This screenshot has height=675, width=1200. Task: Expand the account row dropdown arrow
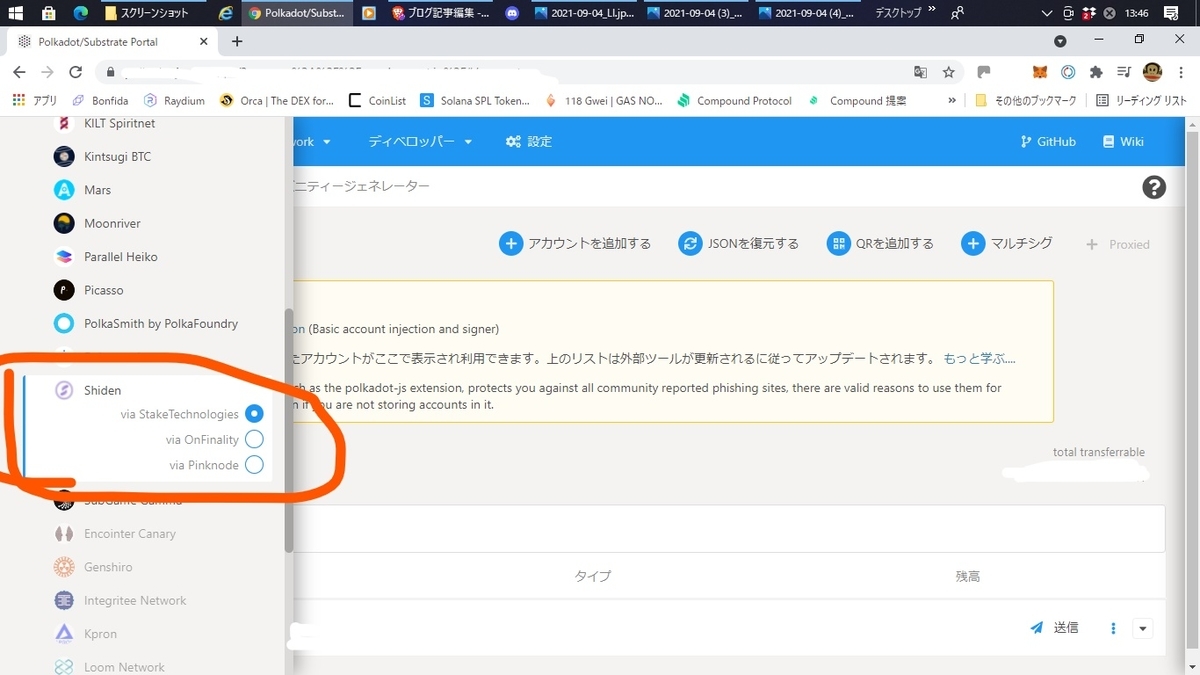[x=1143, y=628]
